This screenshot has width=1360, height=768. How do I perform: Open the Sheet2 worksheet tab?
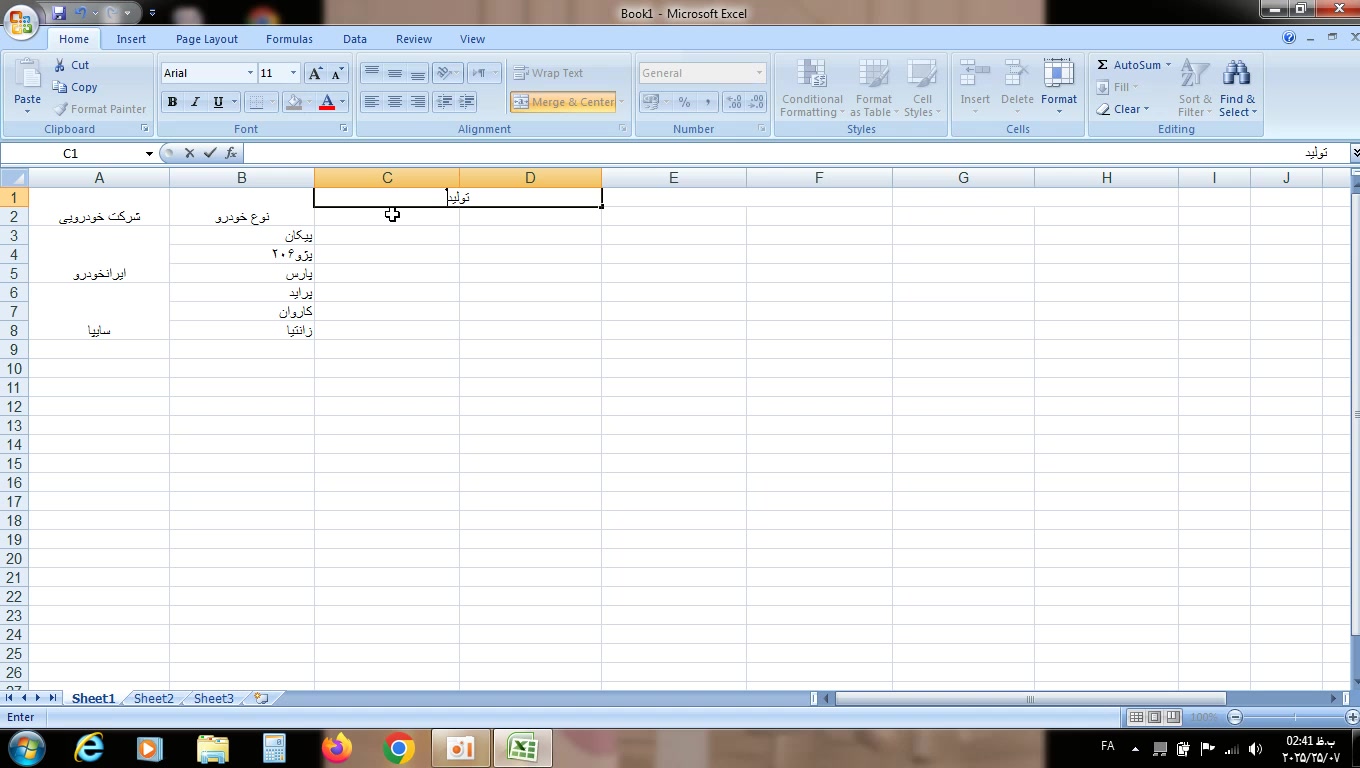153,698
